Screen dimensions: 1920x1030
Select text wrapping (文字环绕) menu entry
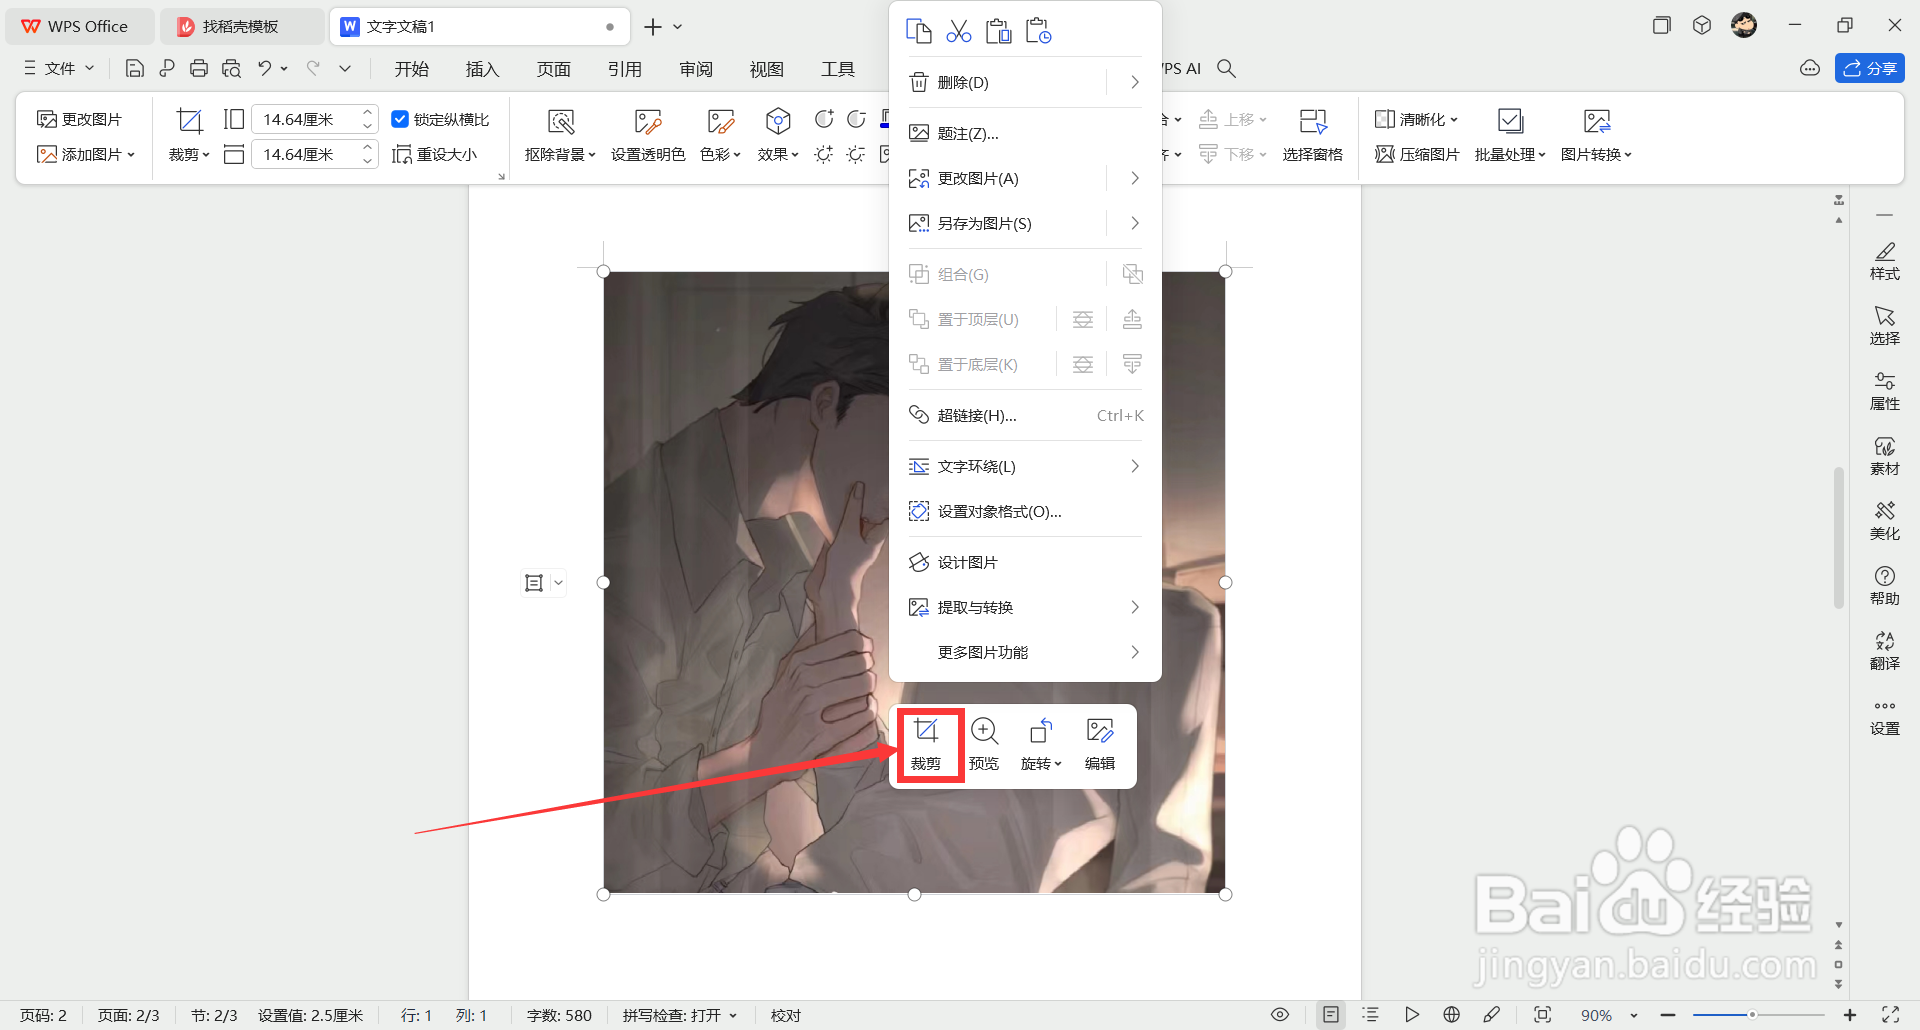click(x=1025, y=466)
